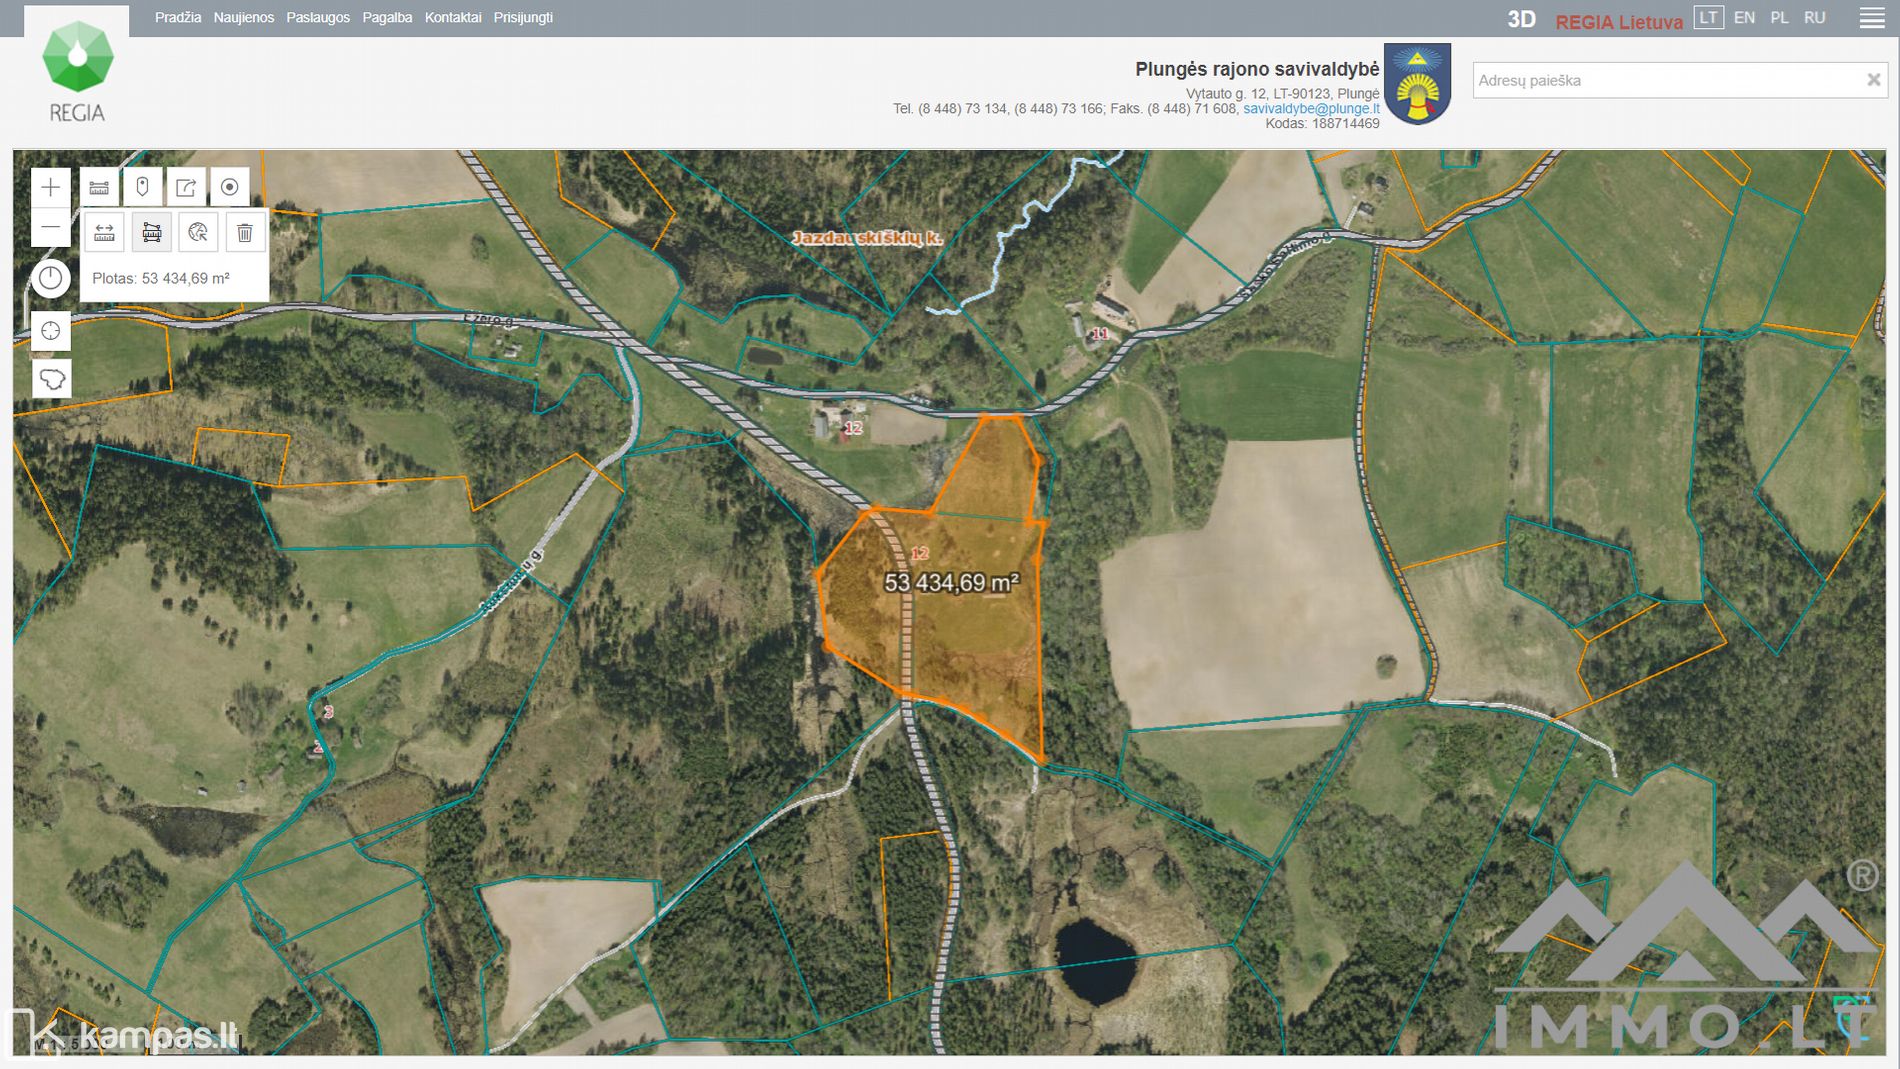Click the locate-me crosshair button

[51, 331]
